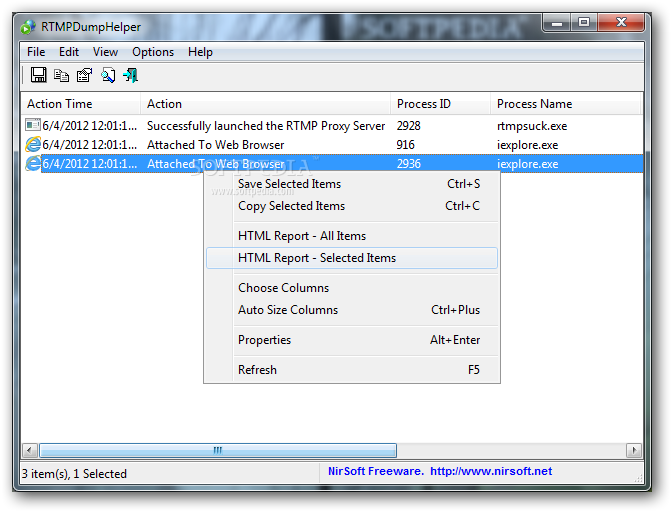
Task: Select HTML Report - Selected Items
Action: [x=352, y=258]
